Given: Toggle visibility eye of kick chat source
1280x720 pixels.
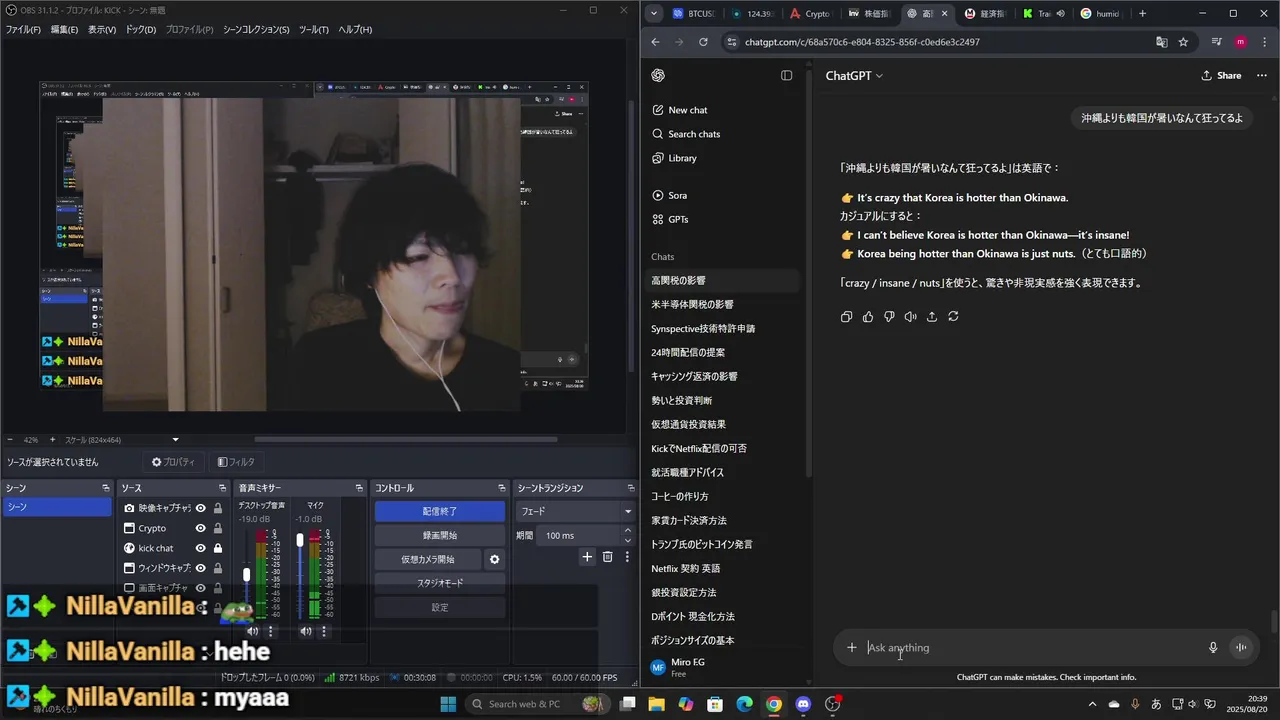Looking at the screenshot, I should [200, 548].
